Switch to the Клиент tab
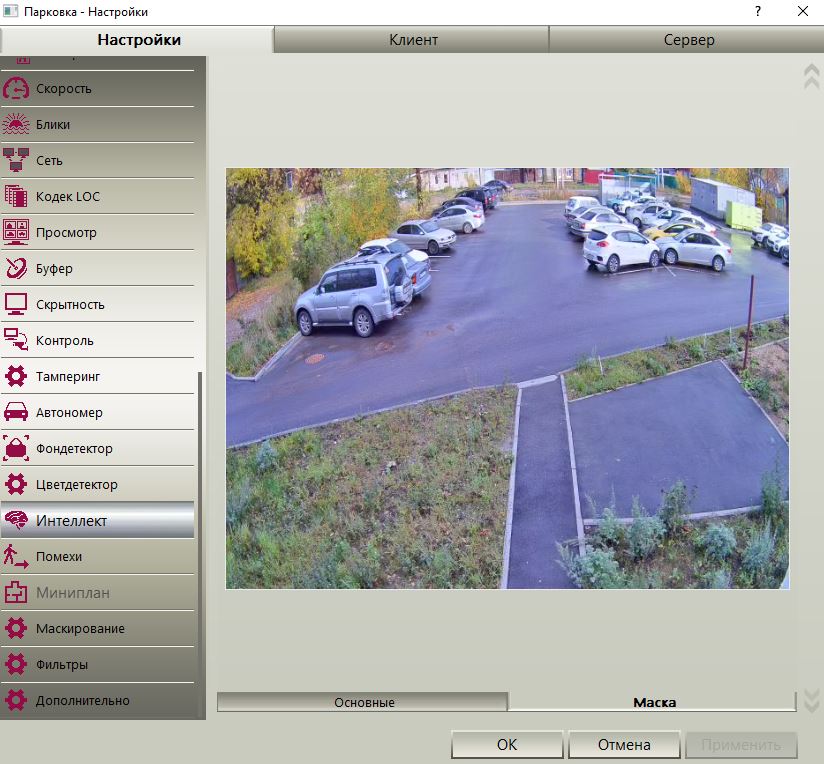824x764 pixels. (411, 40)
